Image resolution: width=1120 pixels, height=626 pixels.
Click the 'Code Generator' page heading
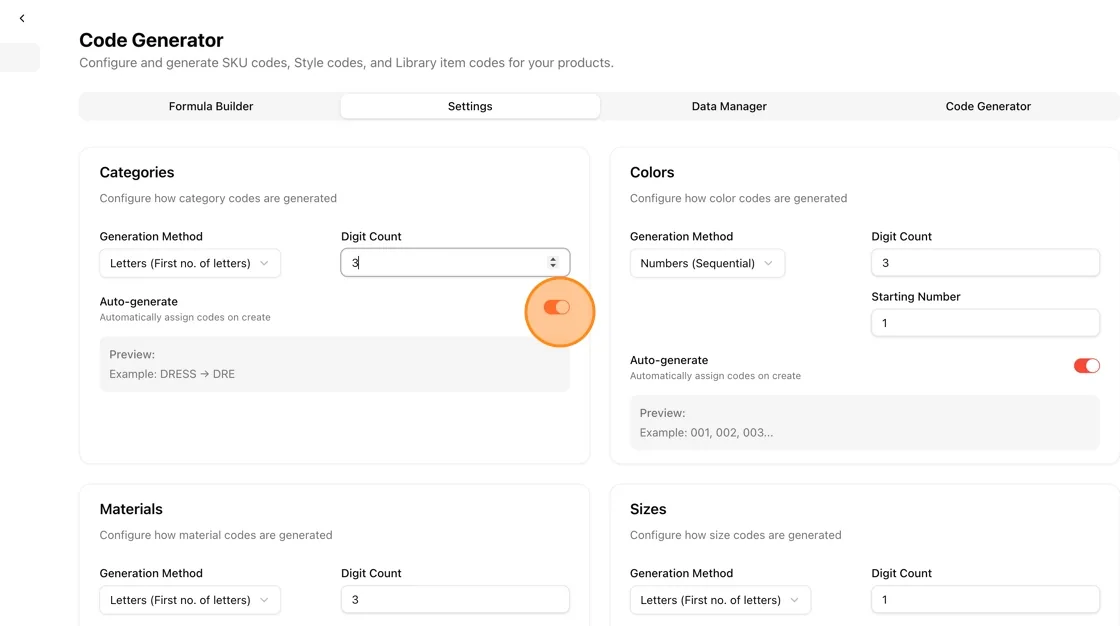(151, 40)
